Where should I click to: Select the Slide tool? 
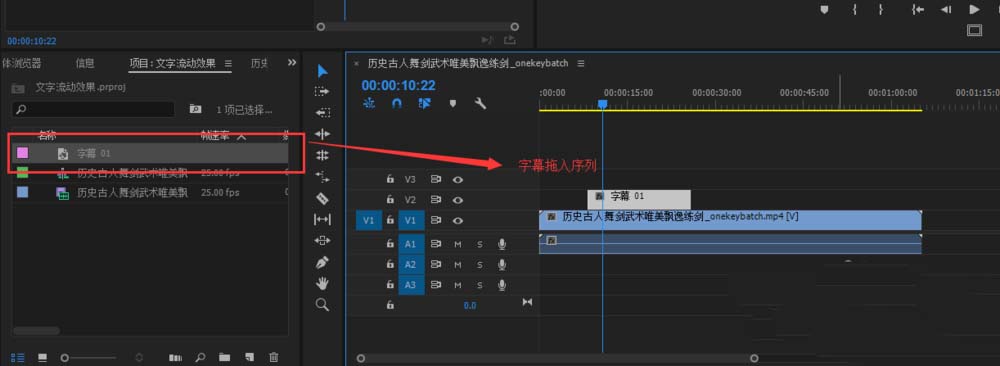pos(322,240)
